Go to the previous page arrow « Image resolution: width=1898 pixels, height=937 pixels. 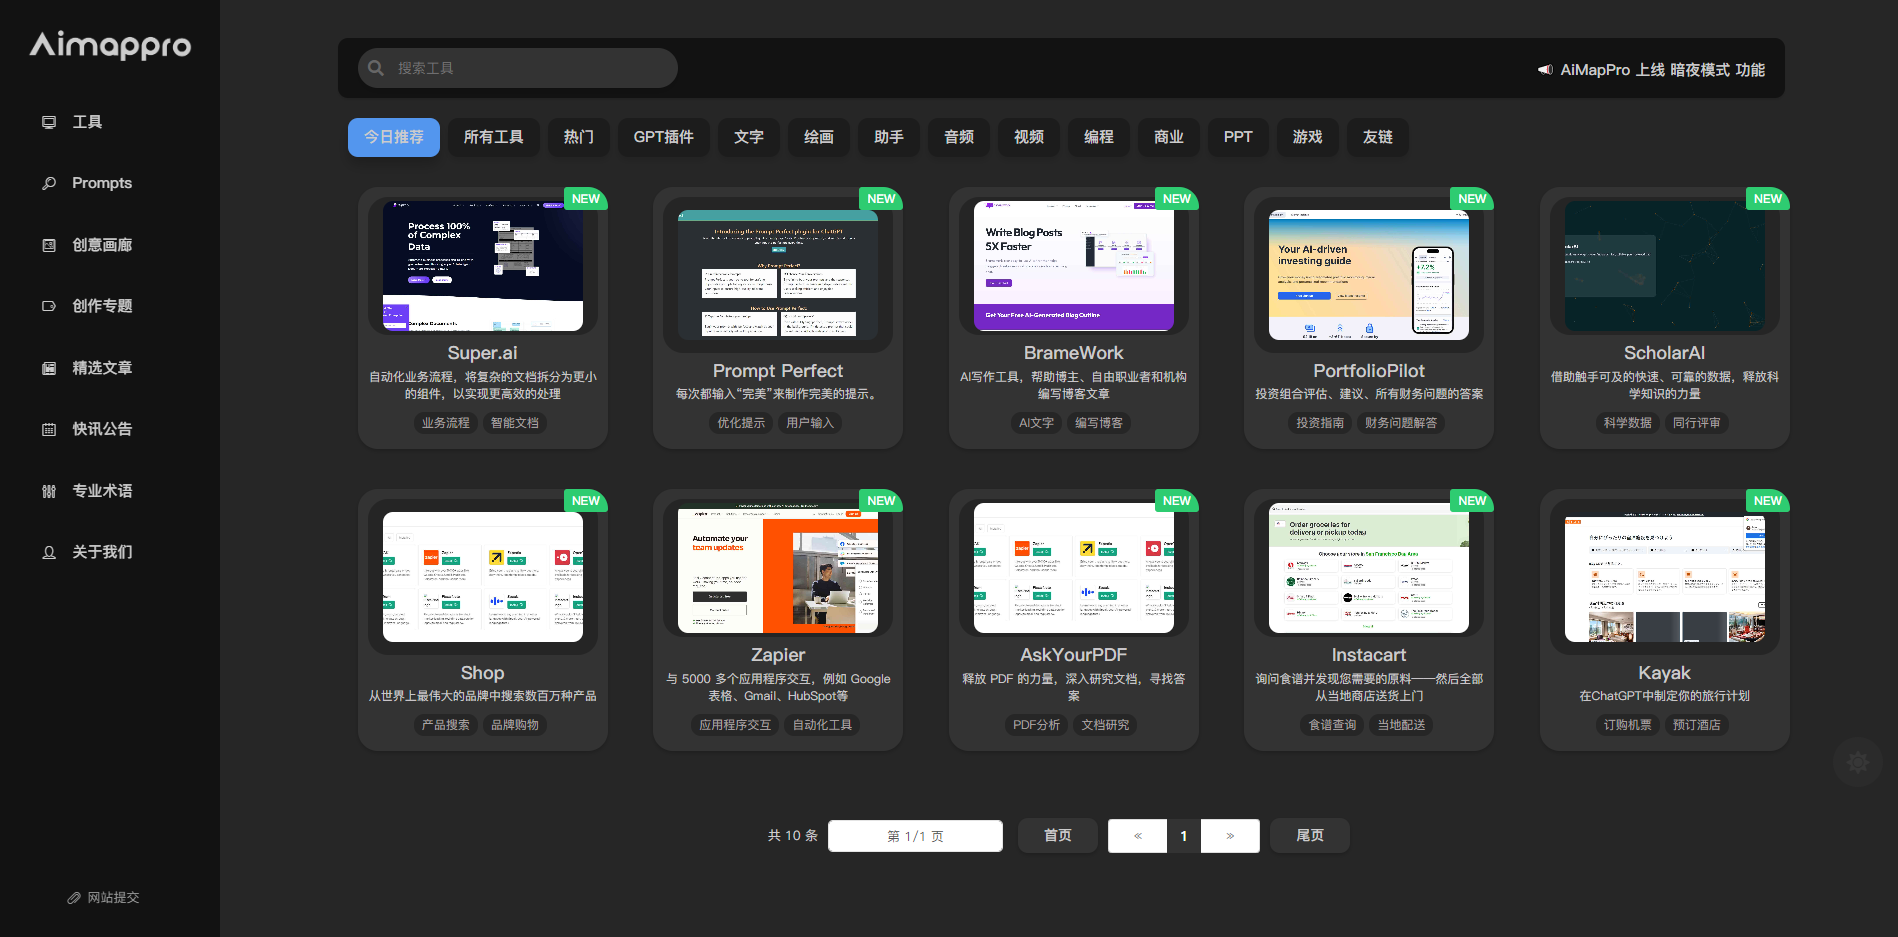pos(1137,836)
